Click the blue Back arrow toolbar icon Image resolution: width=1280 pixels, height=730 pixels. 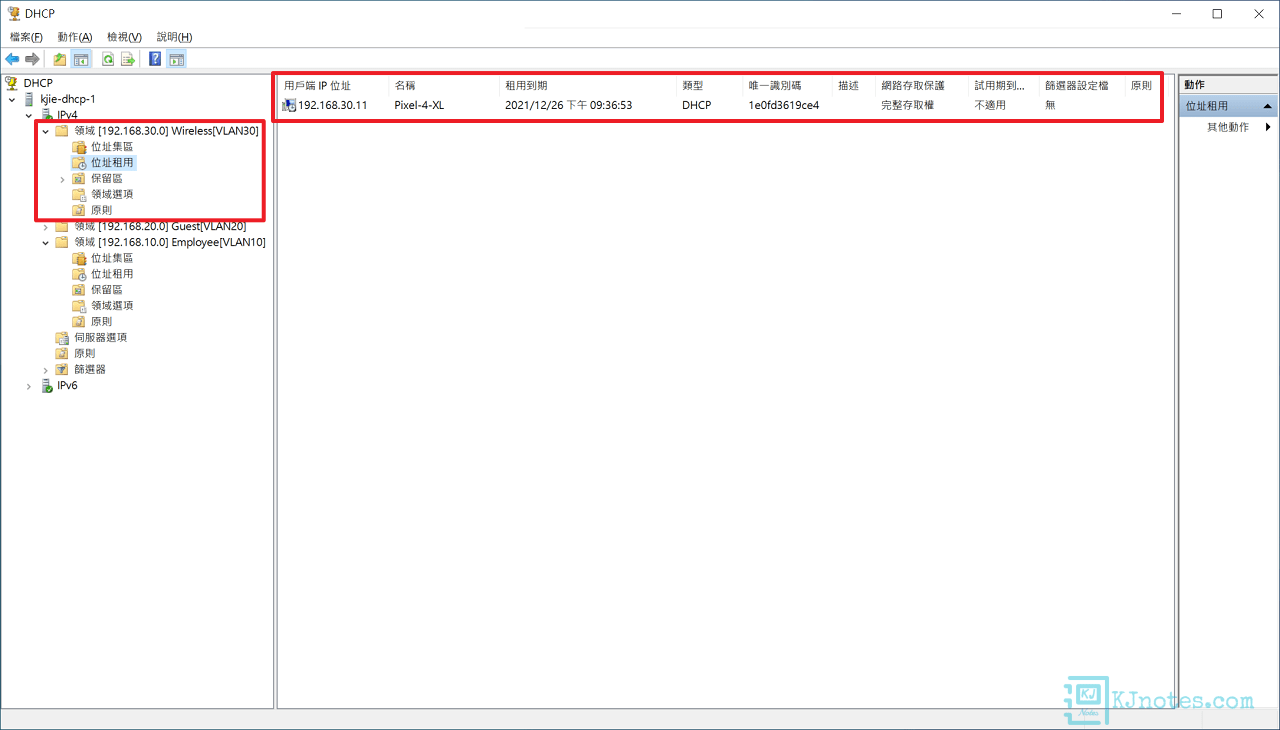click(x=13, y=59)
